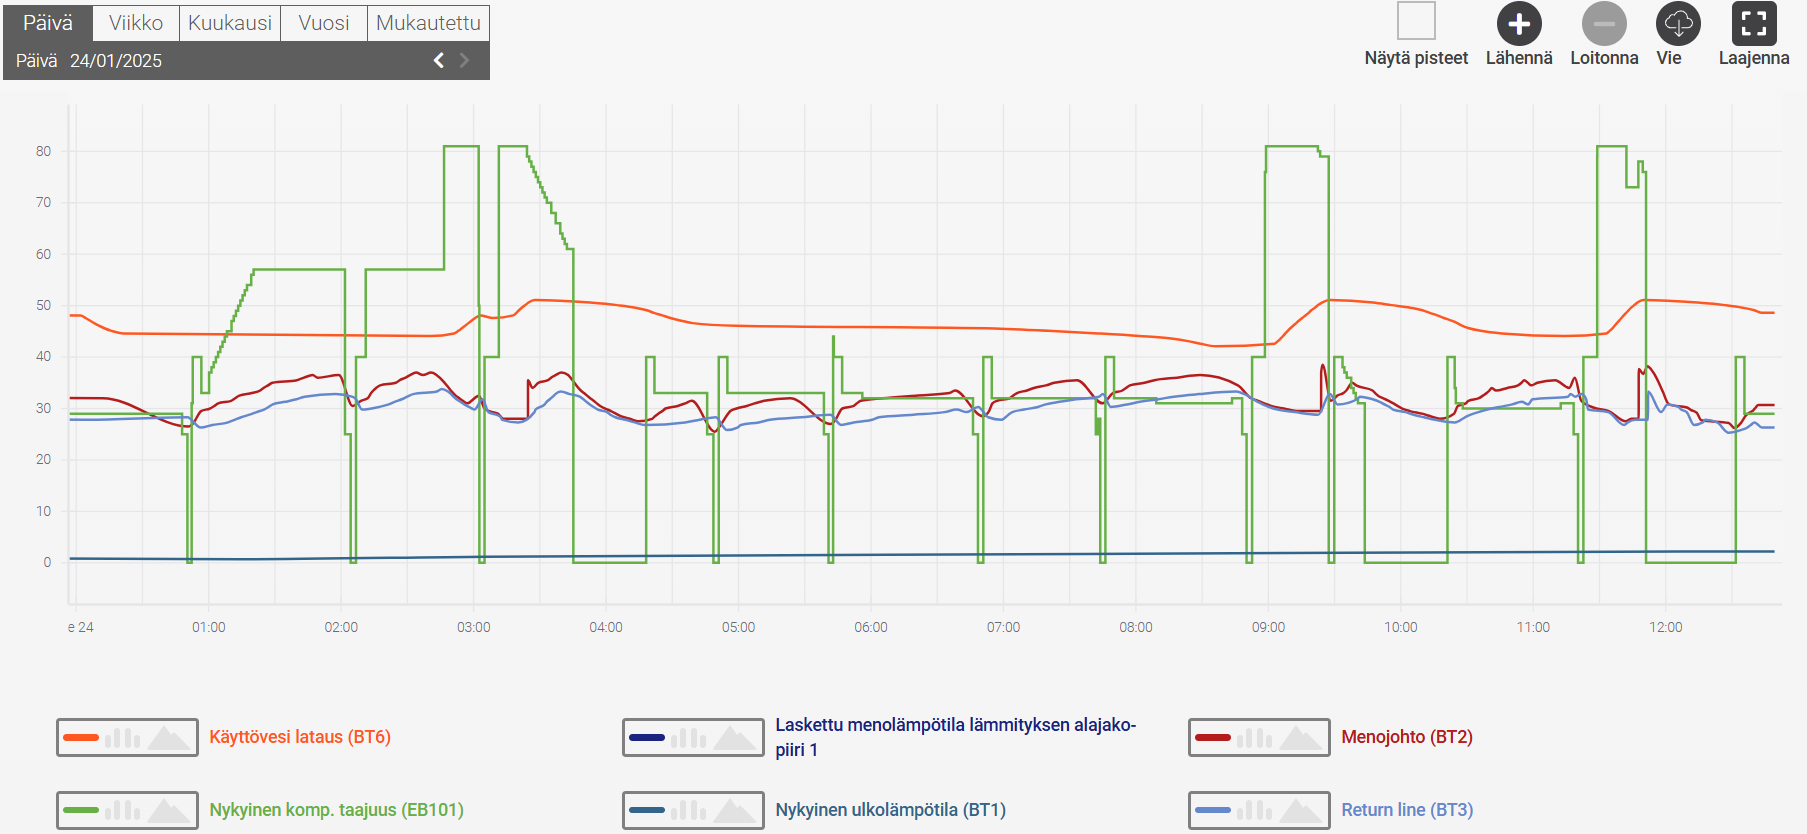Click the 80 value on the y-axis
Viewport: 1807px width, 834px height.
click(x=43, y=151)
